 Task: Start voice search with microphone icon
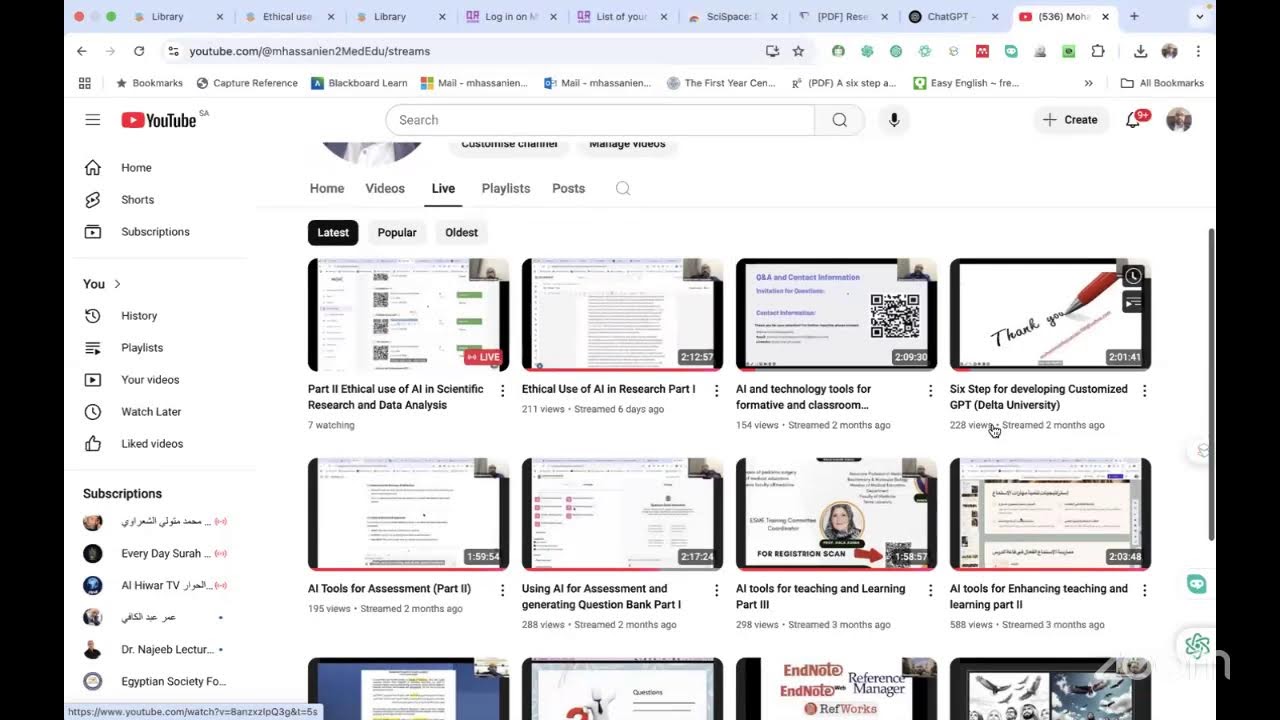(x=894, y=120)
